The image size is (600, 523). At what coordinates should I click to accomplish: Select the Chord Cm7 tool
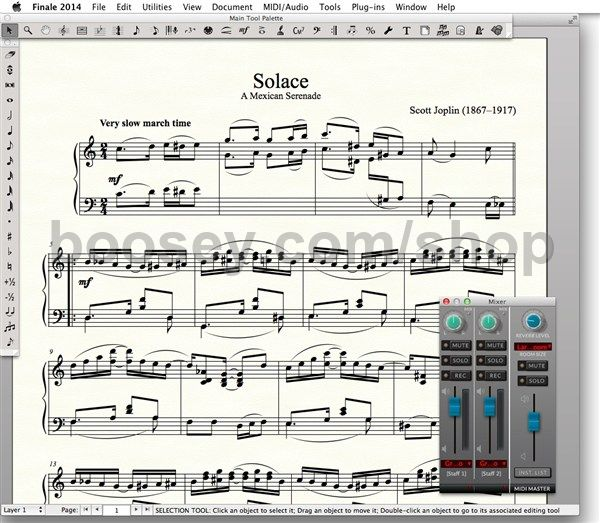(x=298, y=30)
